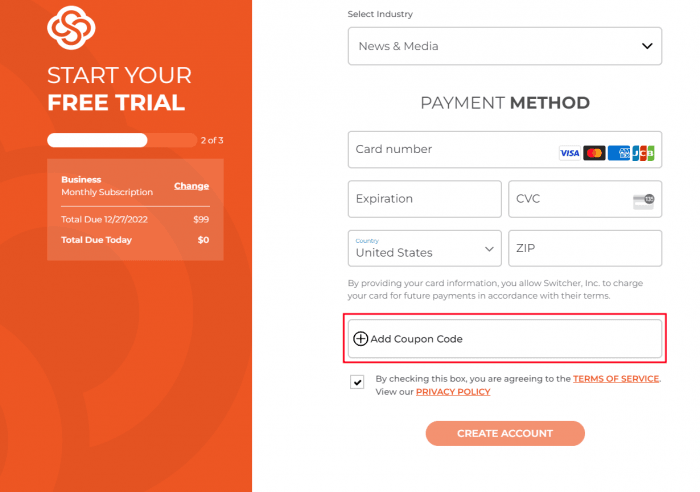The height and width of the screenshot is (492, 700).
Task: Click the CVC card hint icon
Action: (644, 201)
